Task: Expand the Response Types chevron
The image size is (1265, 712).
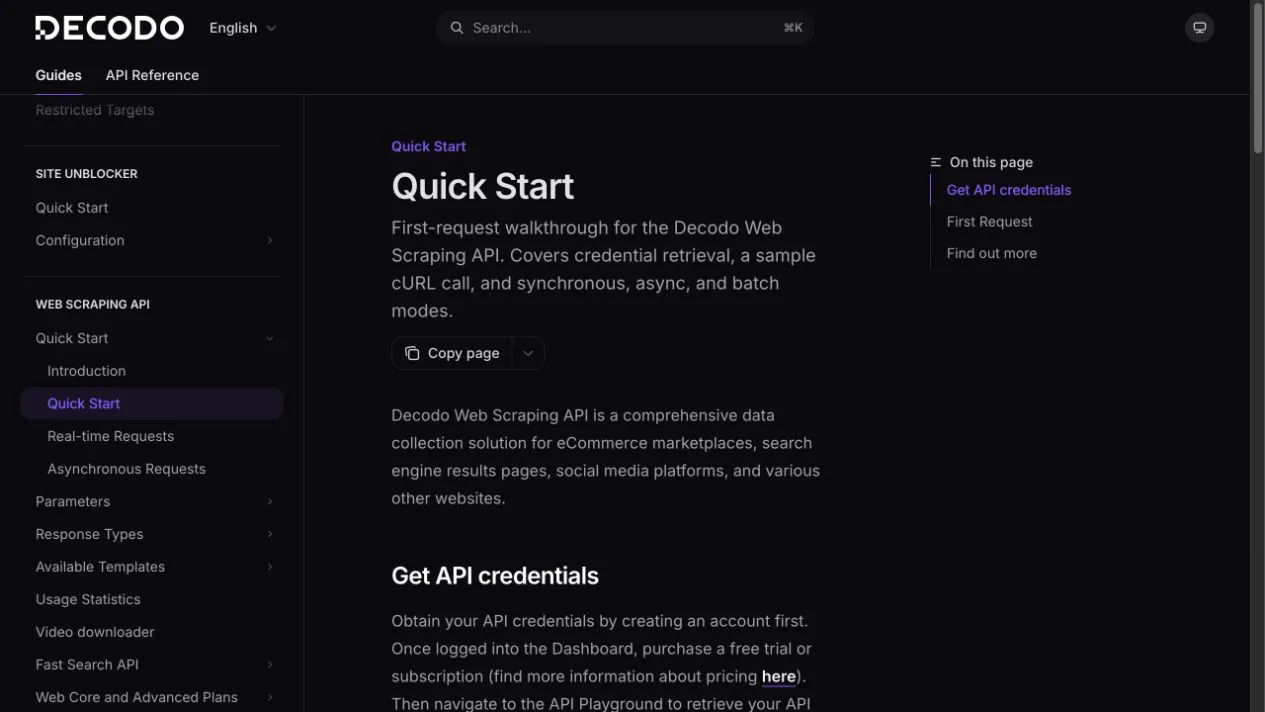Action: click(x=269, y=535)
